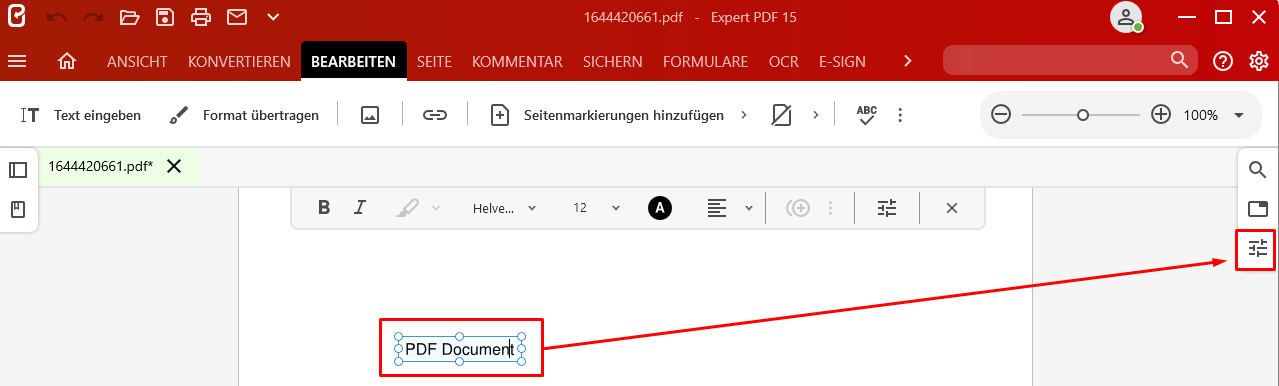Viewport: 1279px width, 386px height.
Task: Open settings gear icon
Action: (x=1259, y=61)
